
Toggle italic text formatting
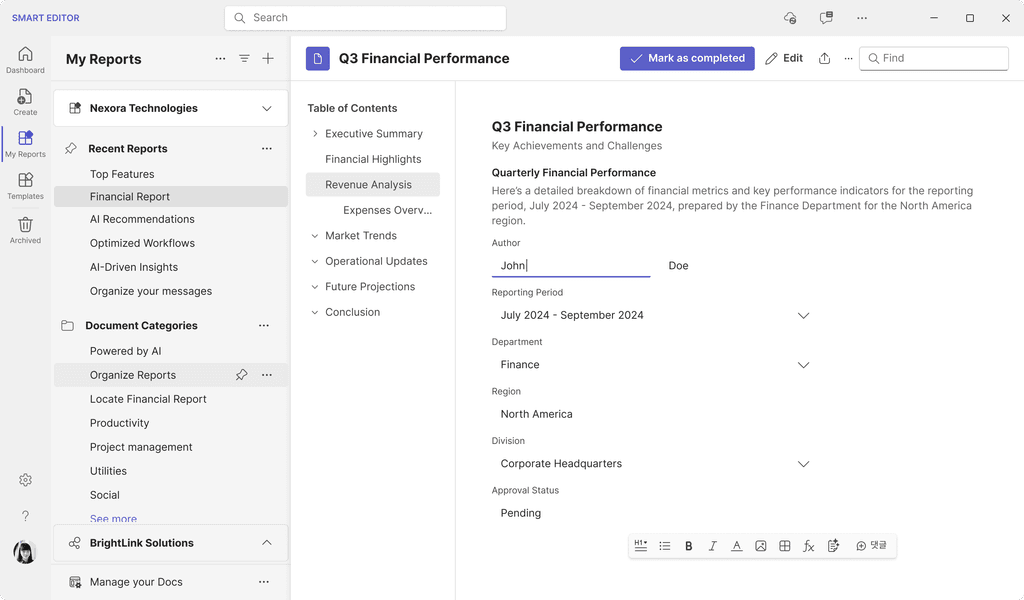pos(713,546)
